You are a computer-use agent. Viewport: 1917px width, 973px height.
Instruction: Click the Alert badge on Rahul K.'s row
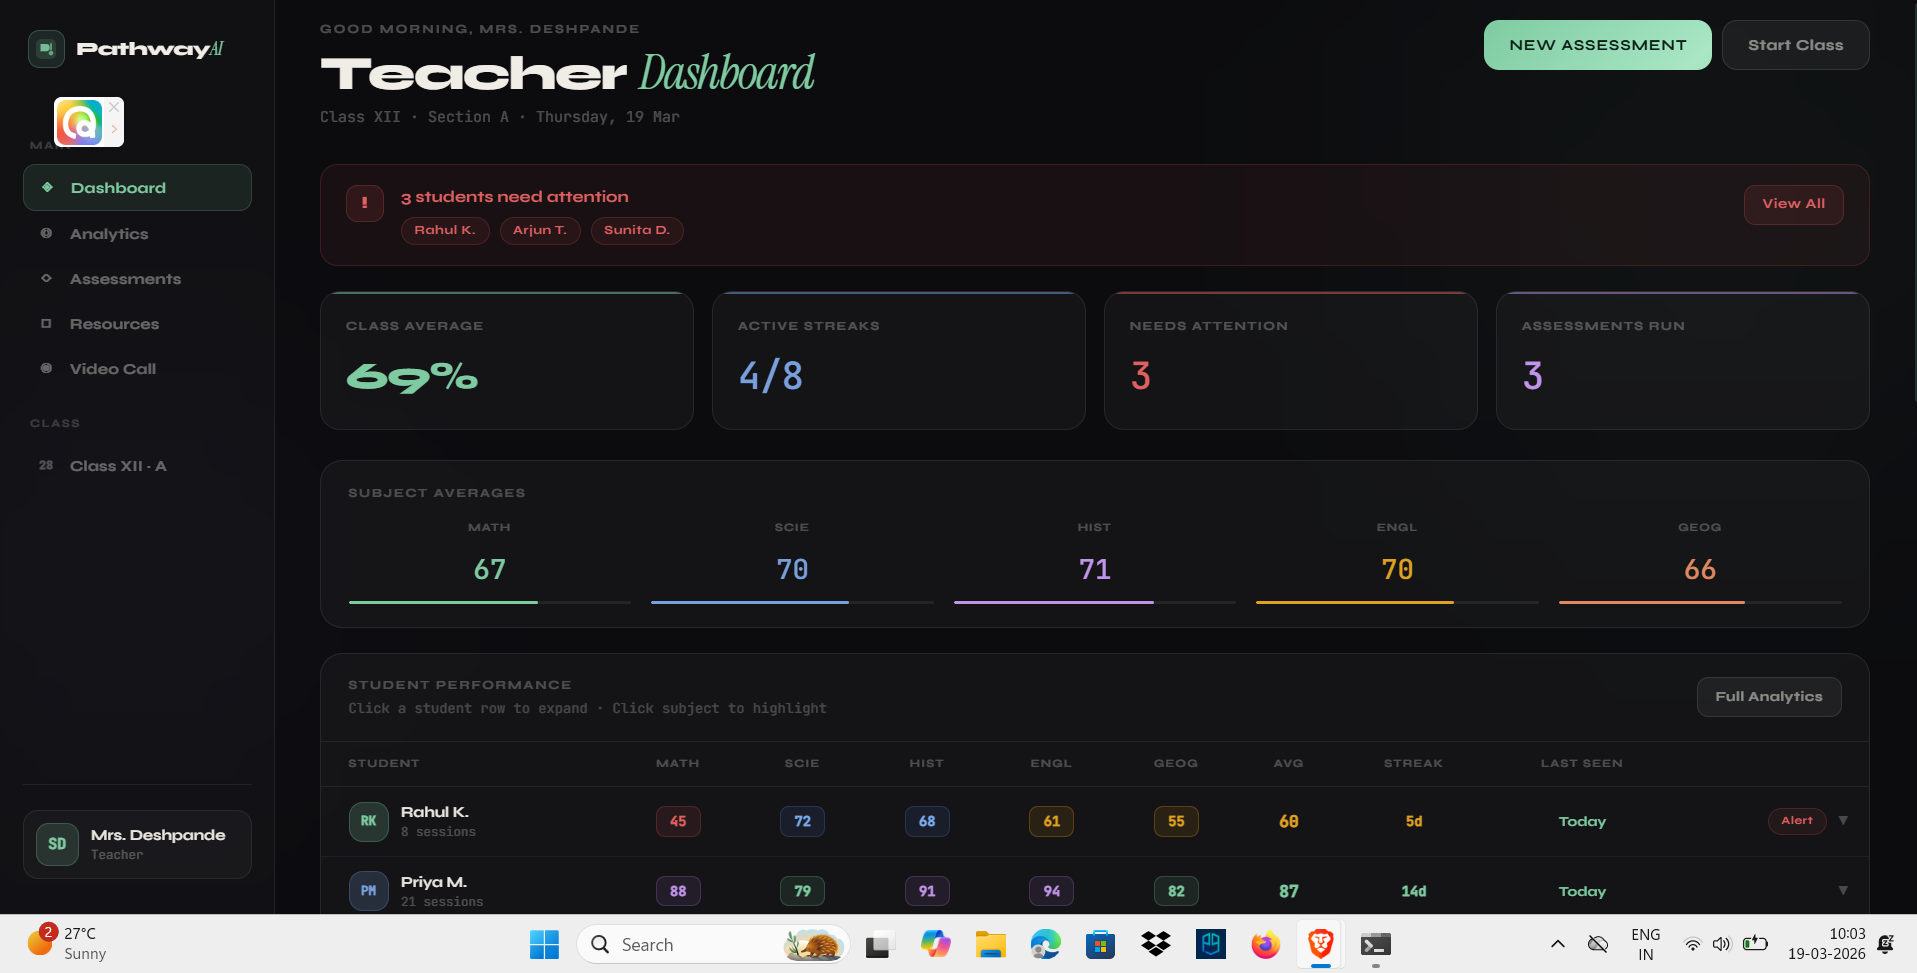pyautogui.click(x=1797, y=821)
